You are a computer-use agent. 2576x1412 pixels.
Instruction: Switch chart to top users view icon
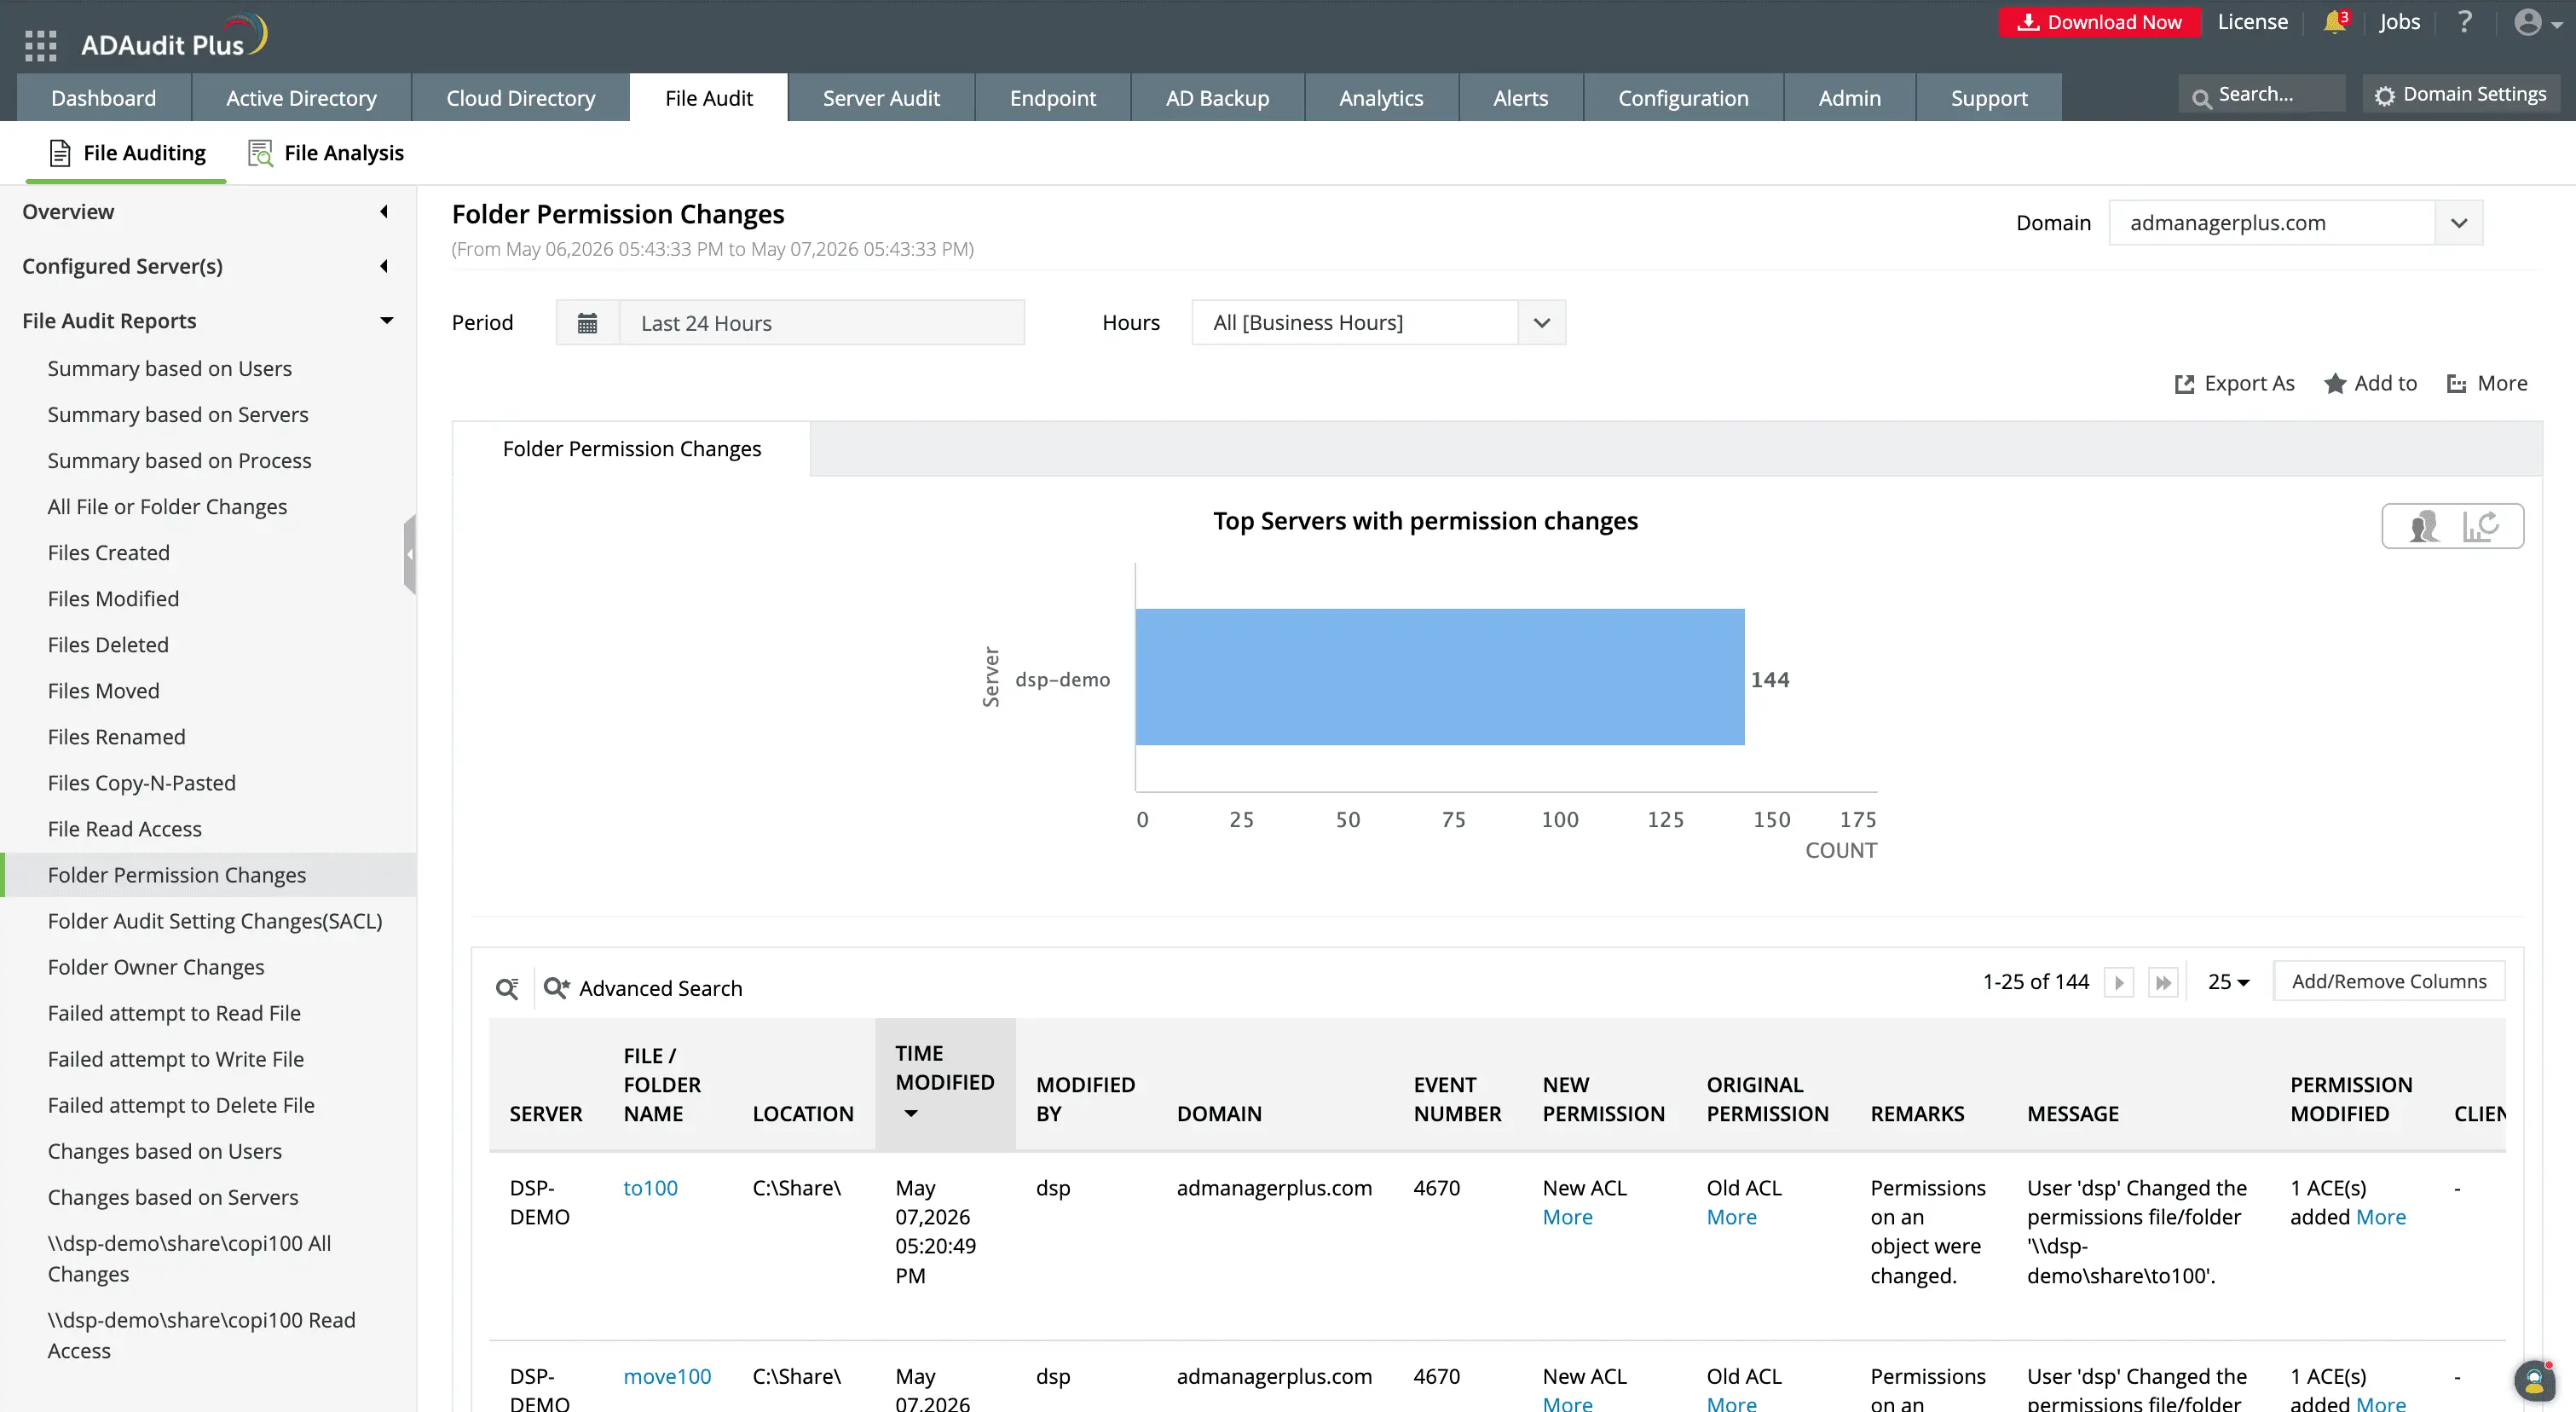(2424, 526)
